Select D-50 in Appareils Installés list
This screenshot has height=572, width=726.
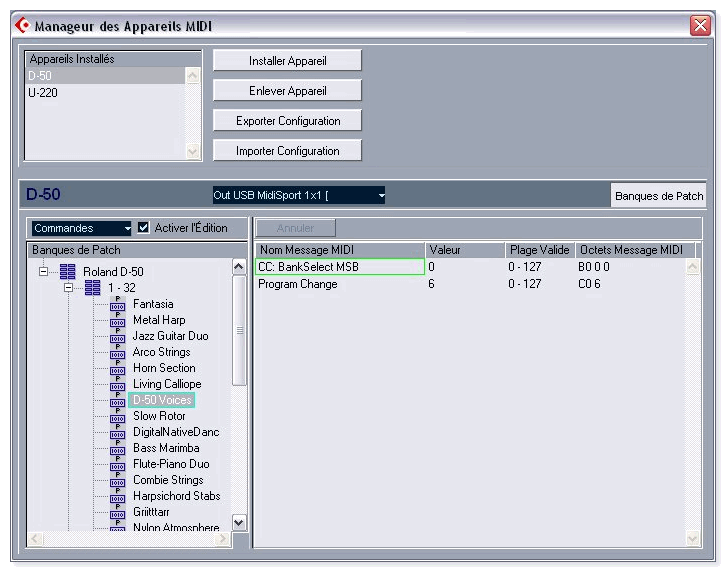106,75
